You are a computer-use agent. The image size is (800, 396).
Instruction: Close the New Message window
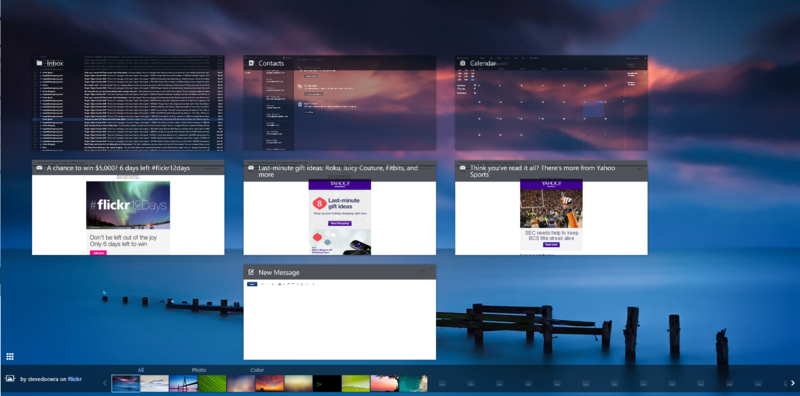(x=431, y=267)
